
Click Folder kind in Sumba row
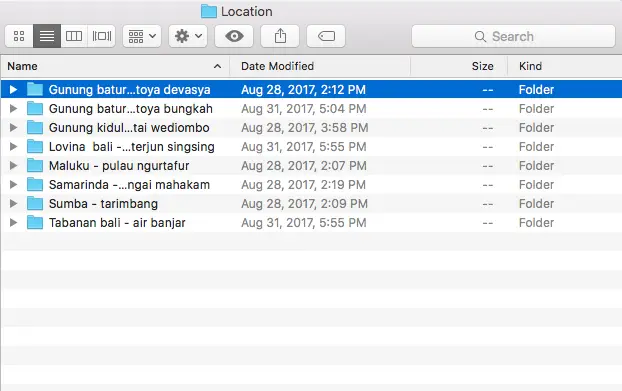click(536, 204)
